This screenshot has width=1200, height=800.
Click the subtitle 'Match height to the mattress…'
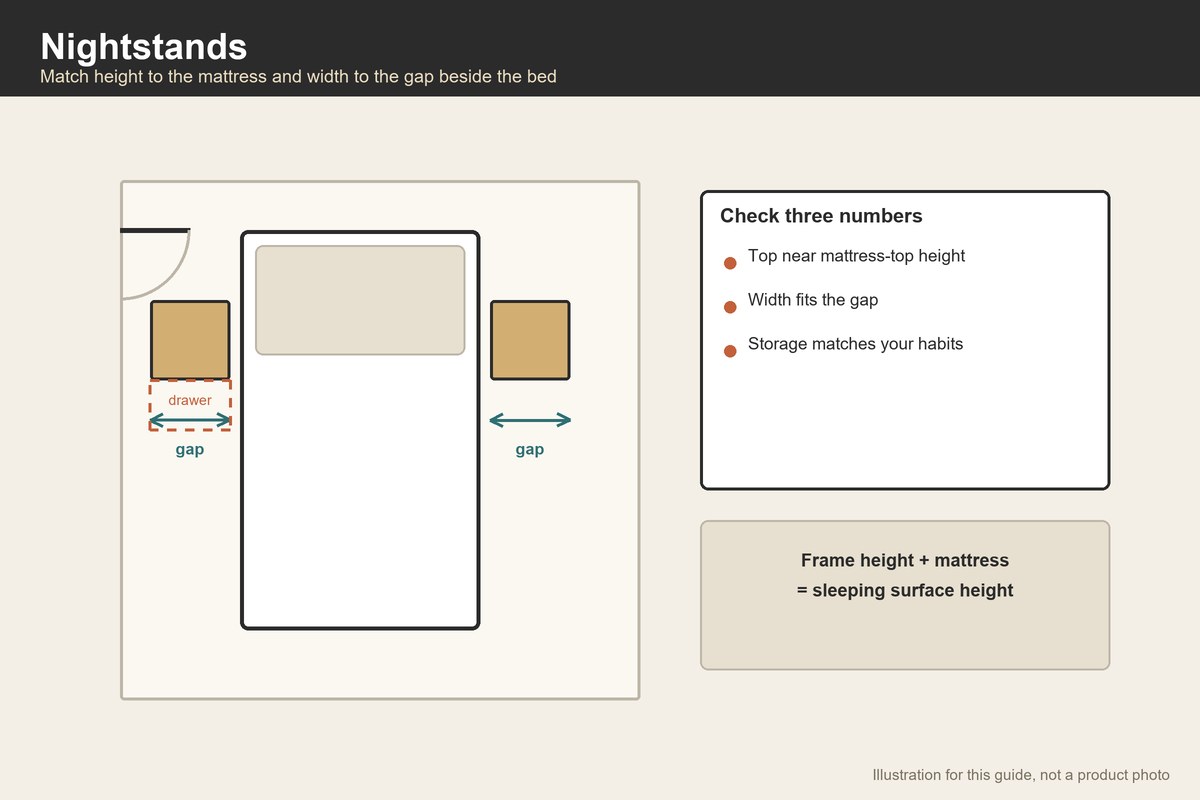pyautogui.click(x=298, y=77)
